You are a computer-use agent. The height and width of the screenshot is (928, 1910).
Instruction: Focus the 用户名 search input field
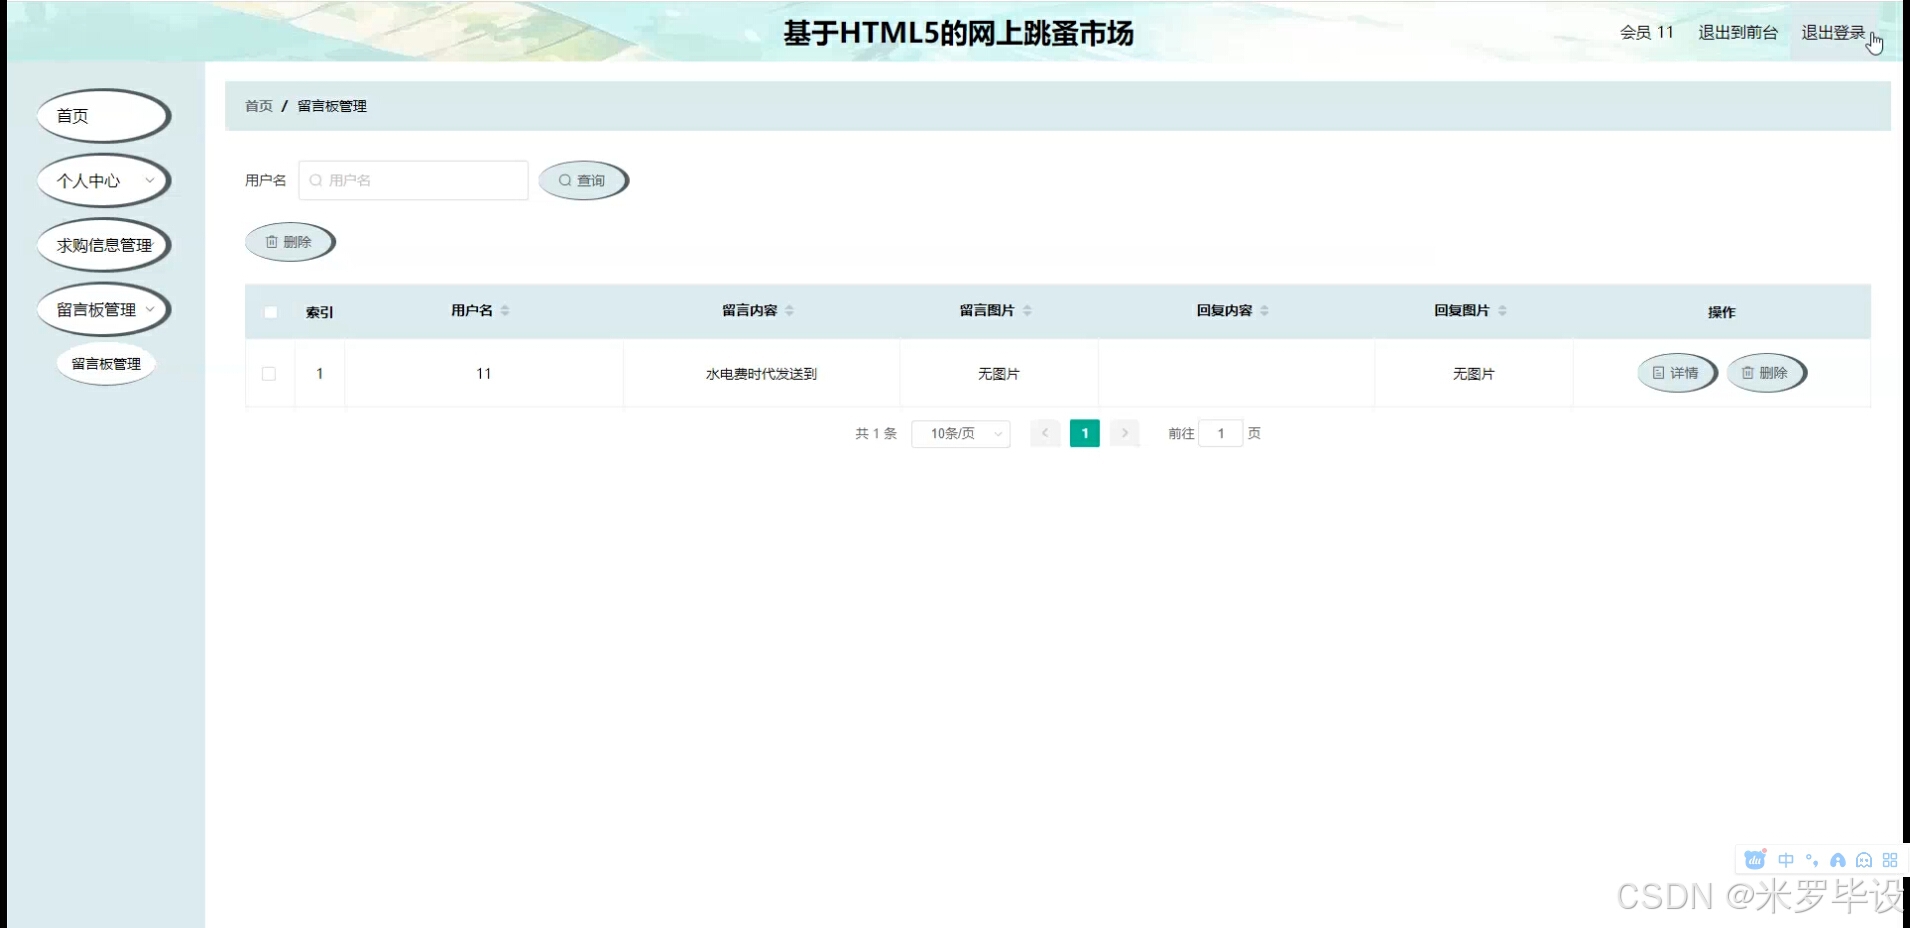(413, 180)
